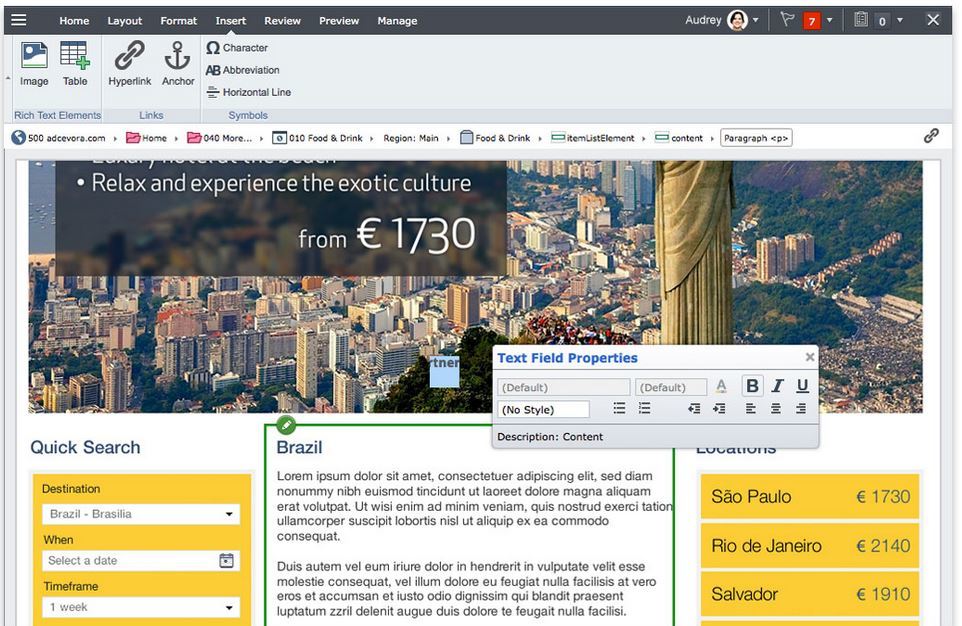
Task: Click the green pencil edit marker
Action: (x=286, y=424)
